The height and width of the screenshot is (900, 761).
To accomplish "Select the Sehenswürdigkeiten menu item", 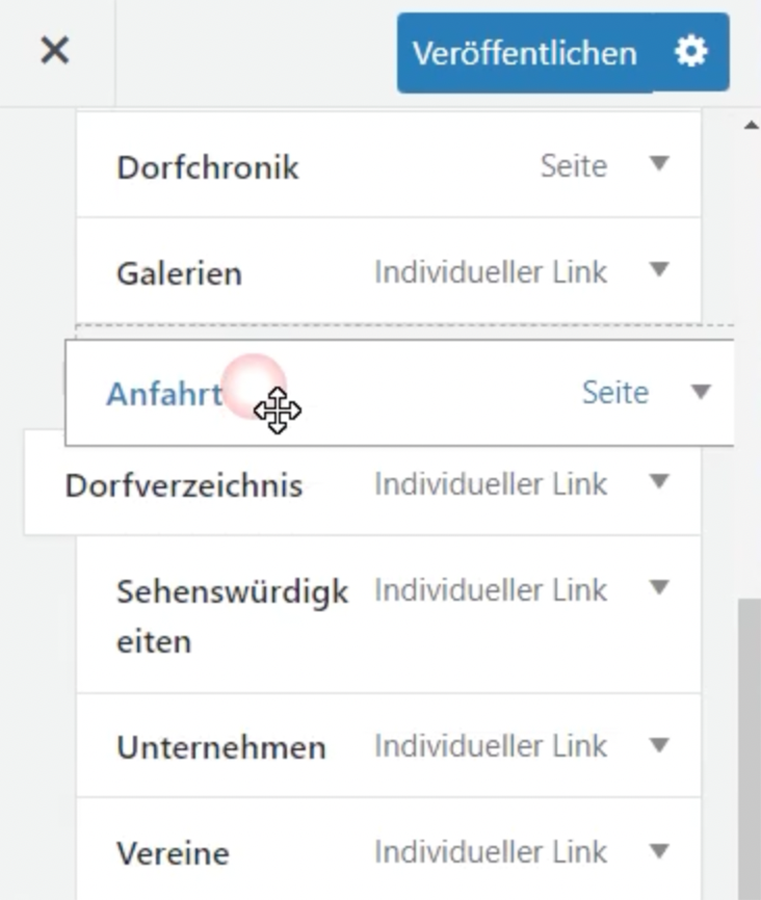I will coord(232,616).
